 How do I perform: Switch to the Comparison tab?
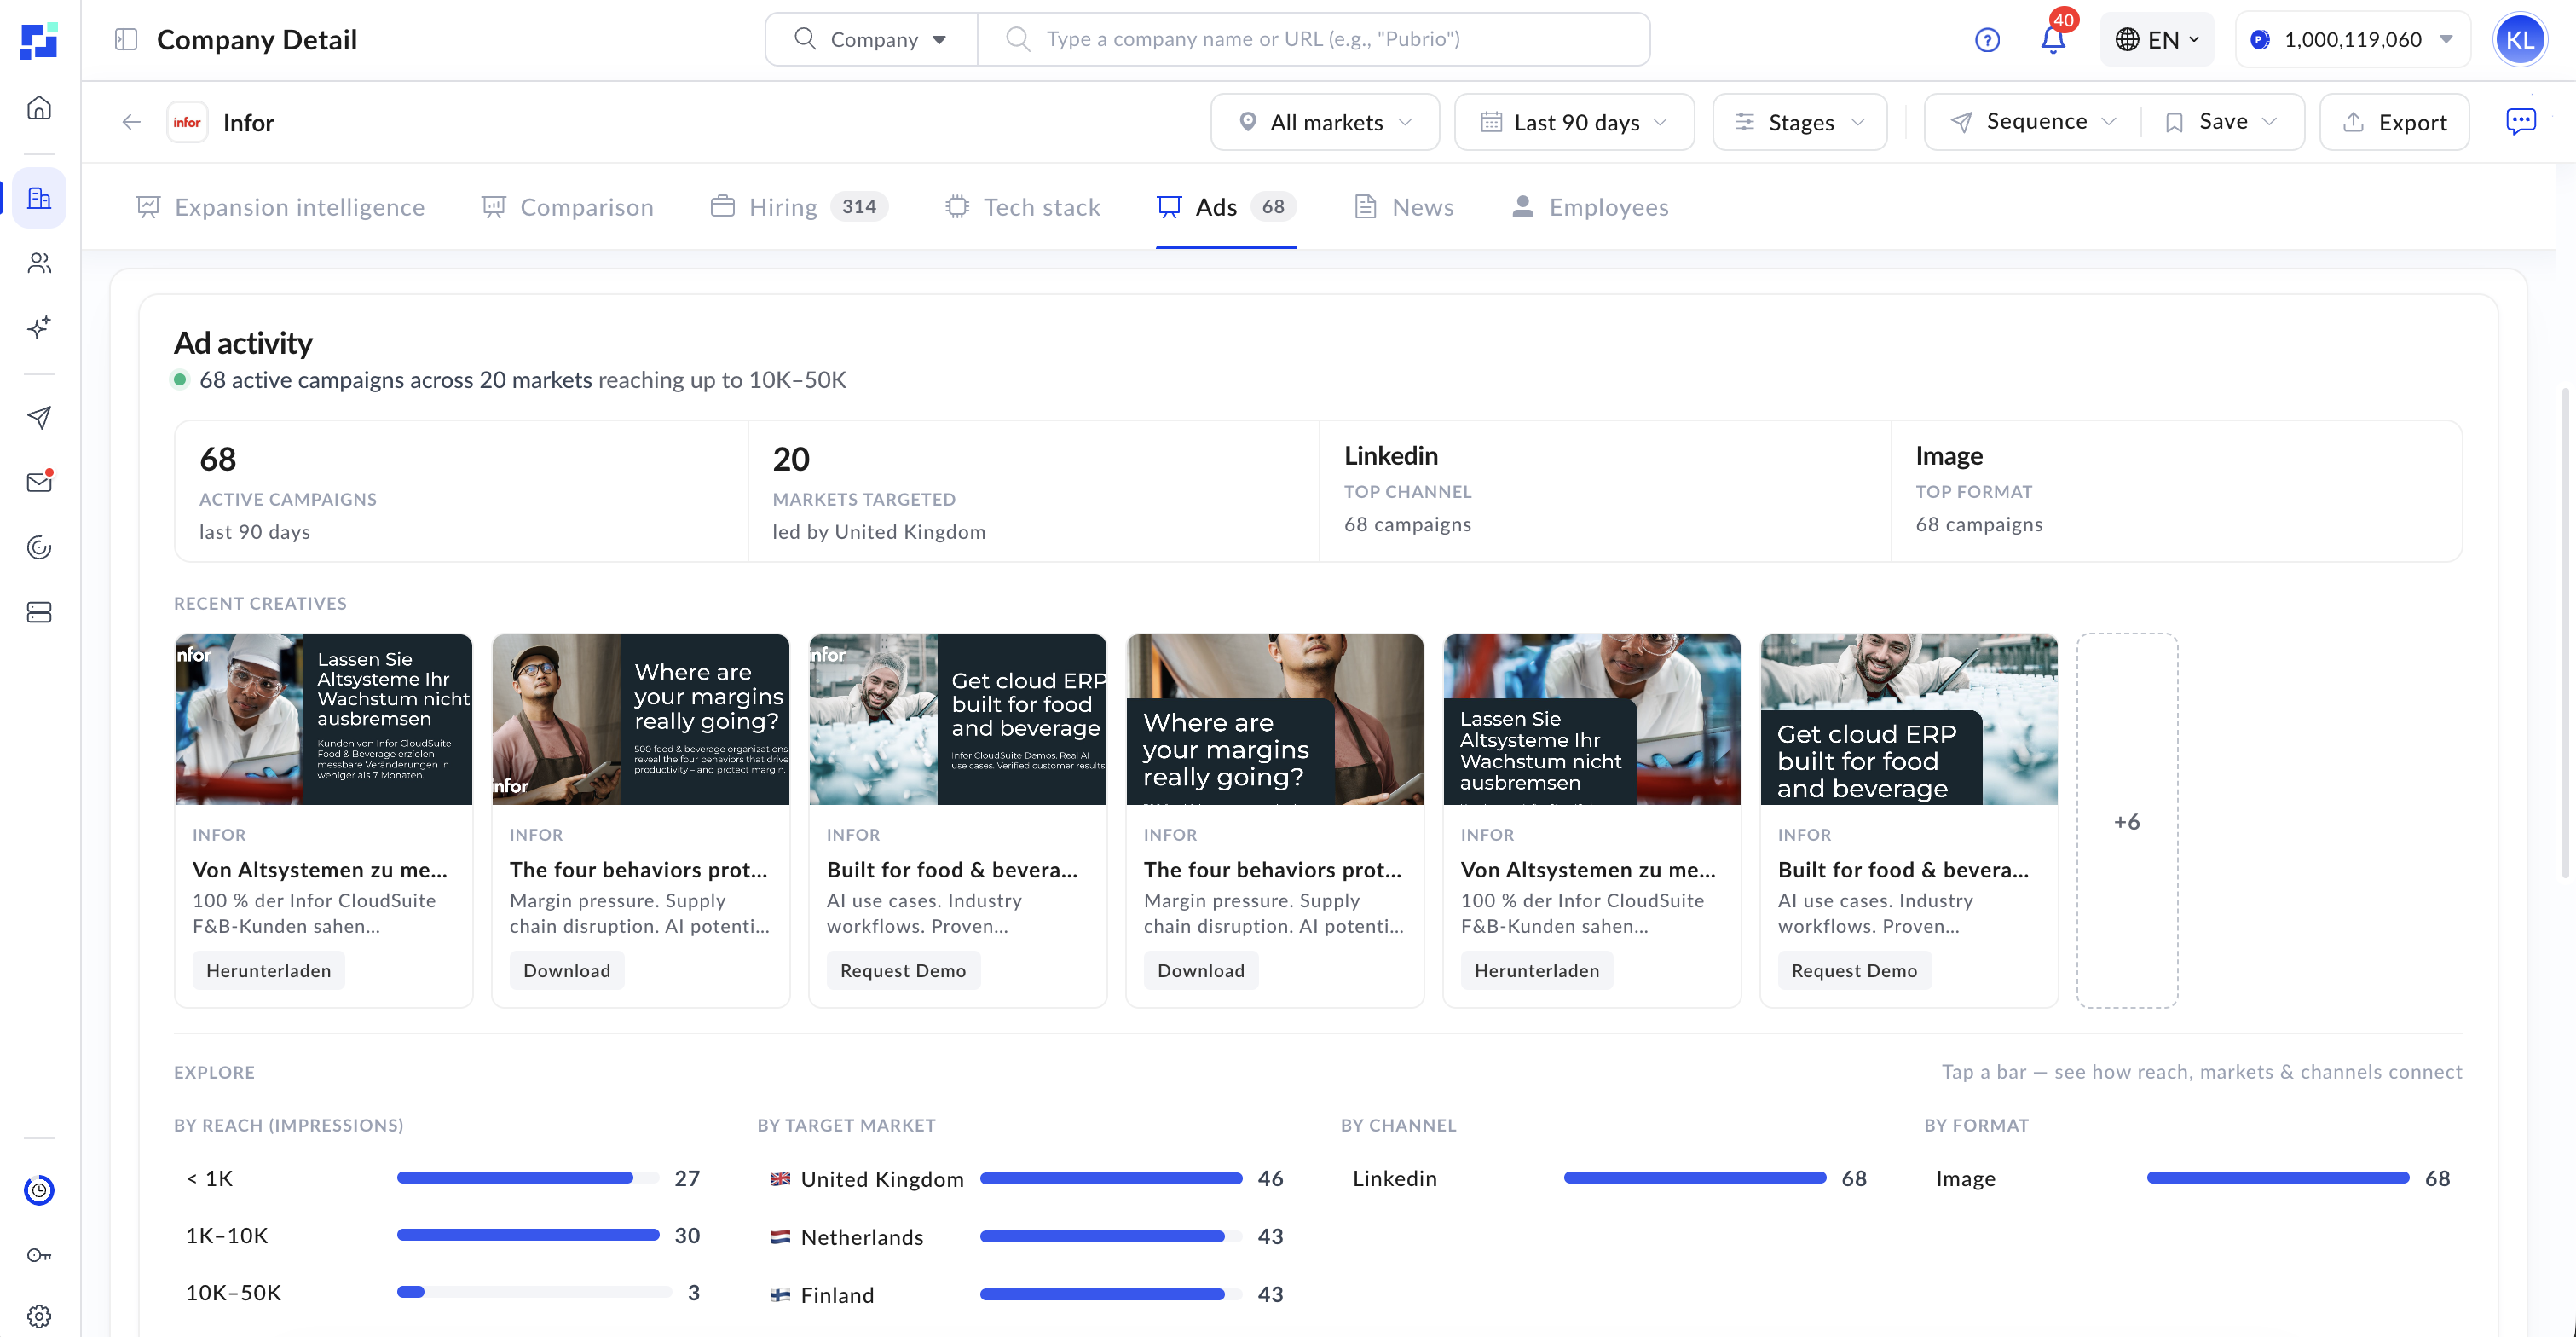[567, 207]
